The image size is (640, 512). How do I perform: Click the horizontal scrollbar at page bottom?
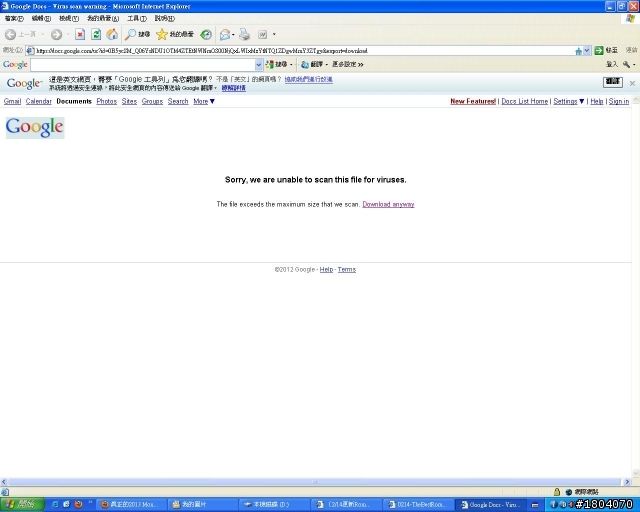(x=314, y=482)
